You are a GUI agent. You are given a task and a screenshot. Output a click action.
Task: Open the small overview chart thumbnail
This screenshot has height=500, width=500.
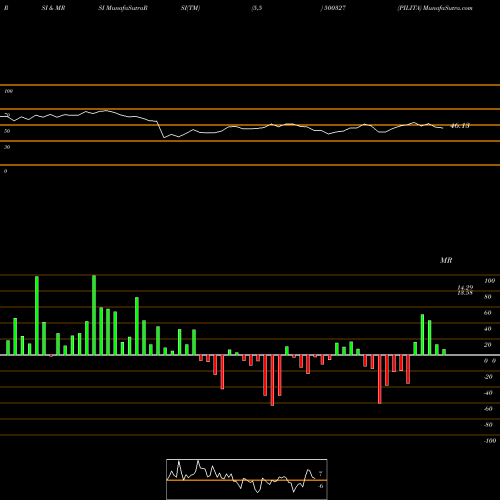(x=247, y=479)
